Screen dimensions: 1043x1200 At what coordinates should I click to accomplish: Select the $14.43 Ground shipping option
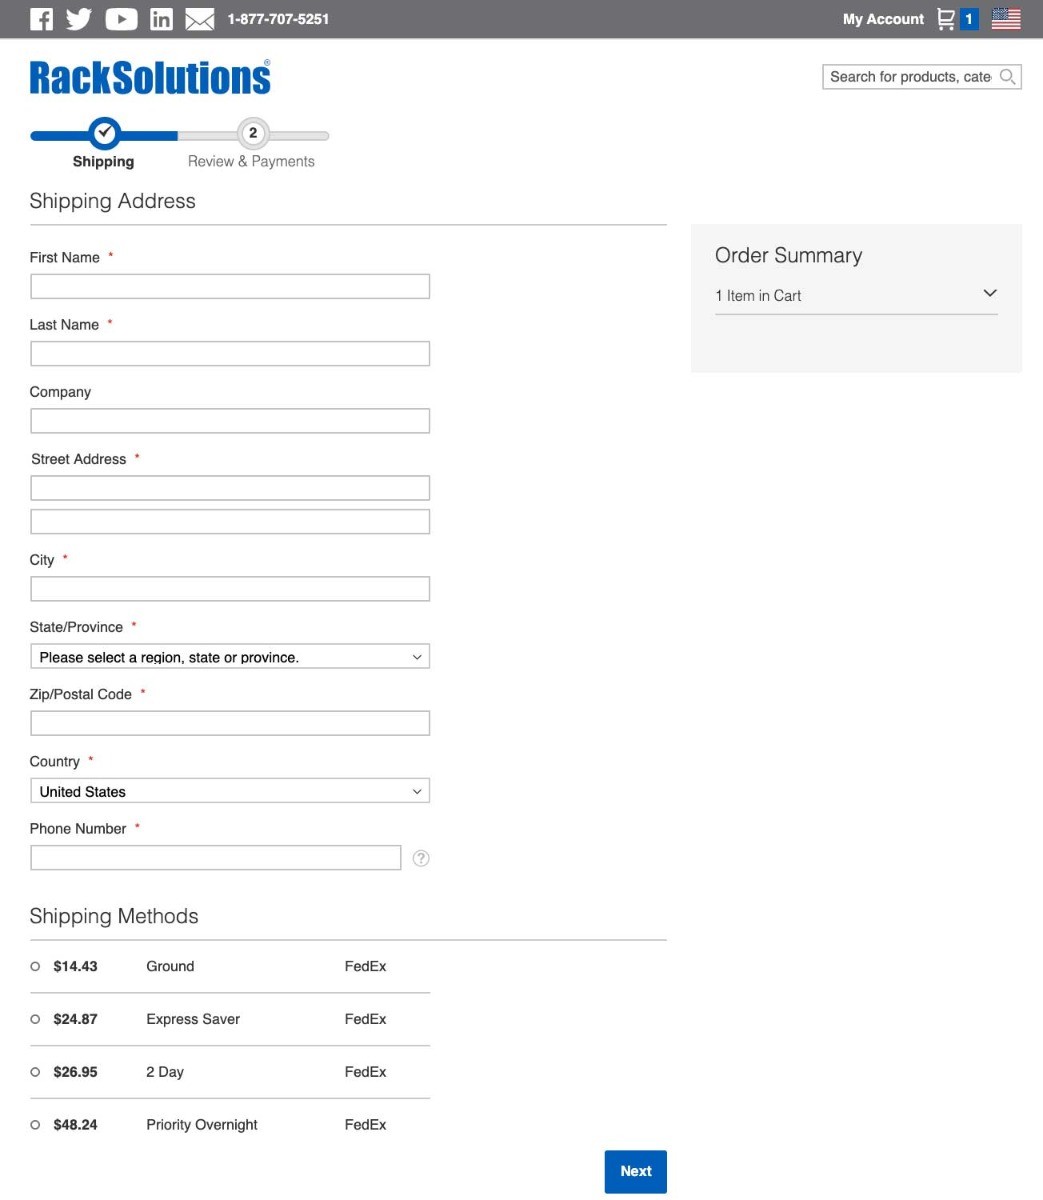coord(35,966)
